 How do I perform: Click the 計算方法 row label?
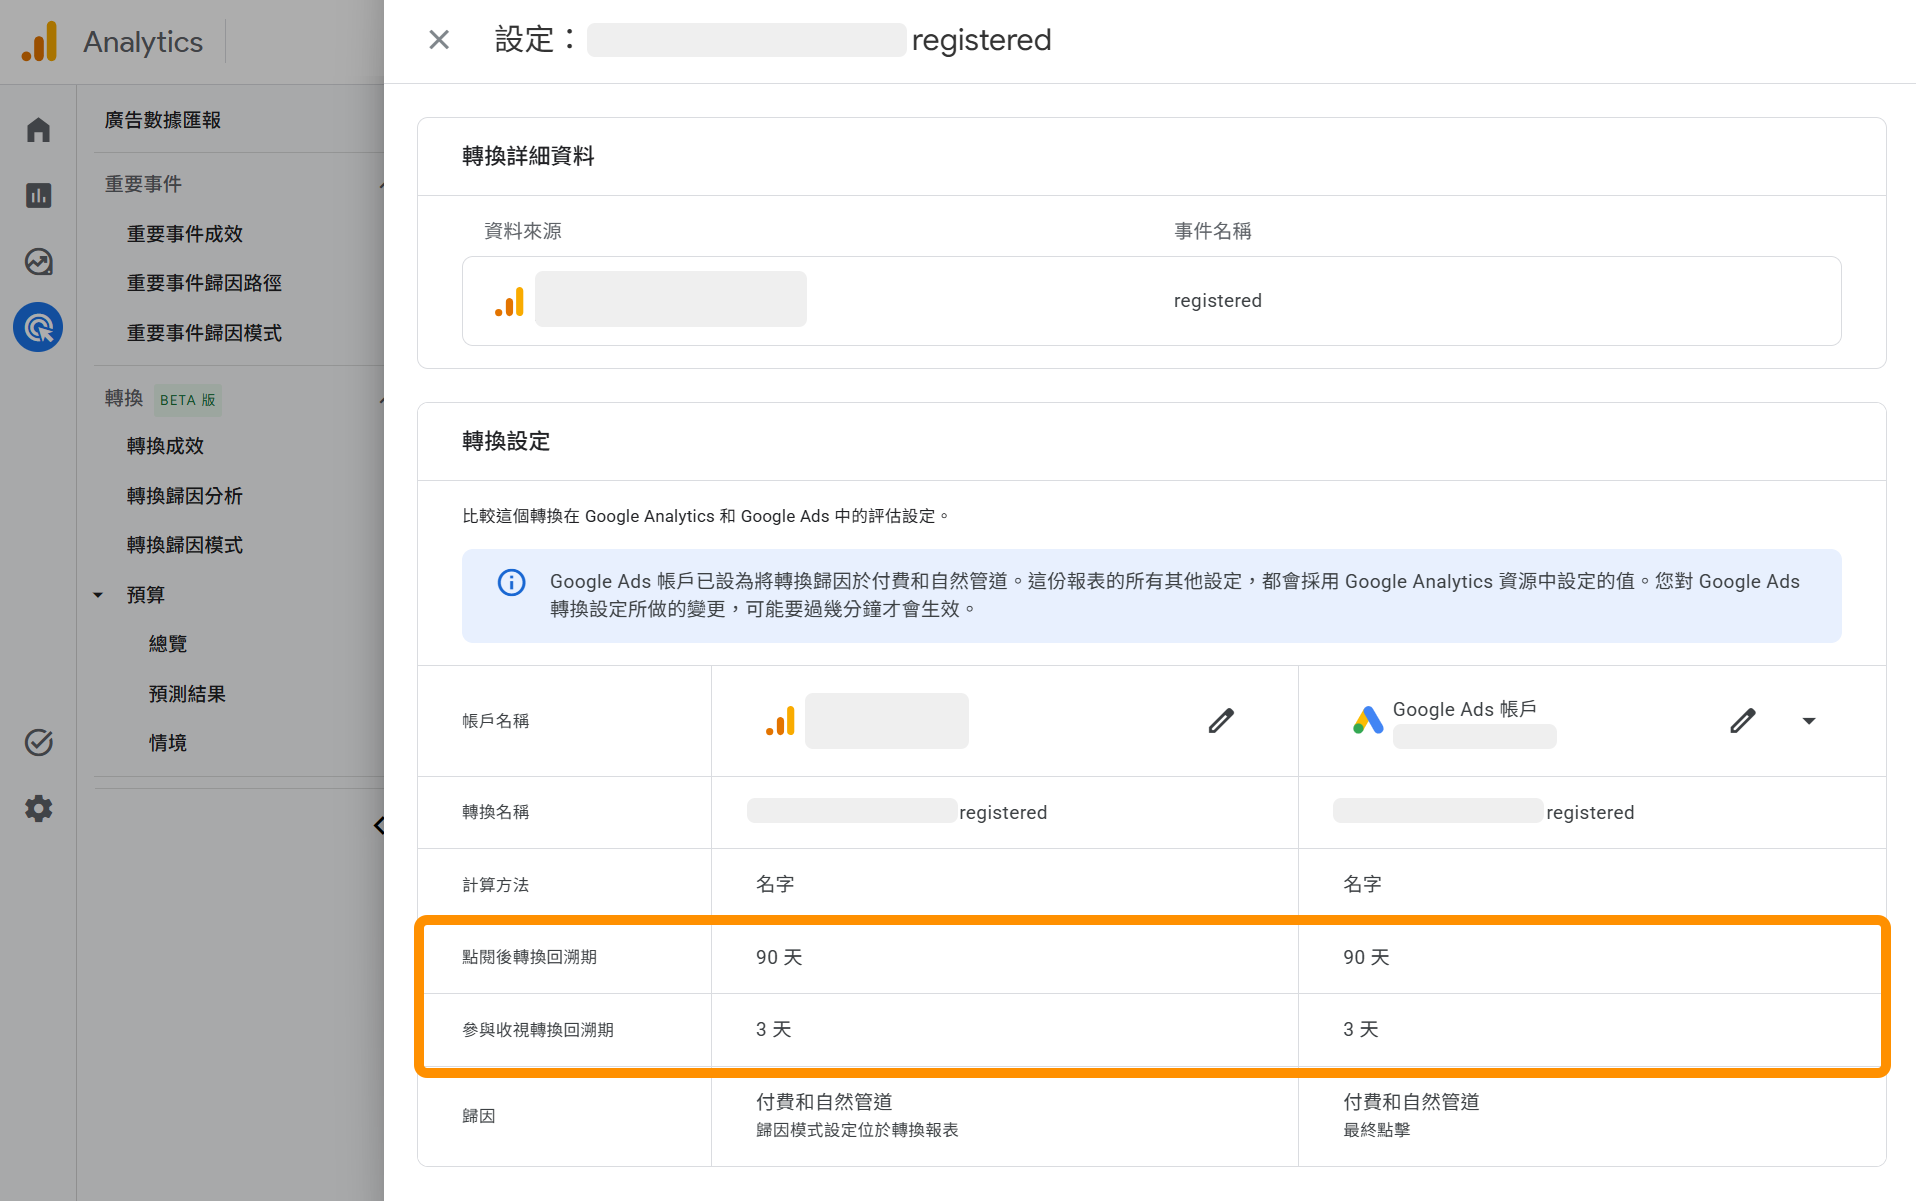tap(495, 885)
